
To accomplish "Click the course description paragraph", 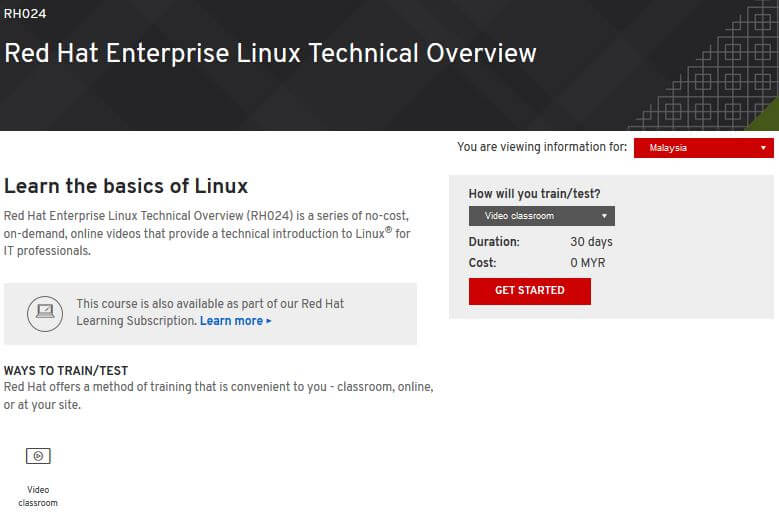I will point(207,233).
